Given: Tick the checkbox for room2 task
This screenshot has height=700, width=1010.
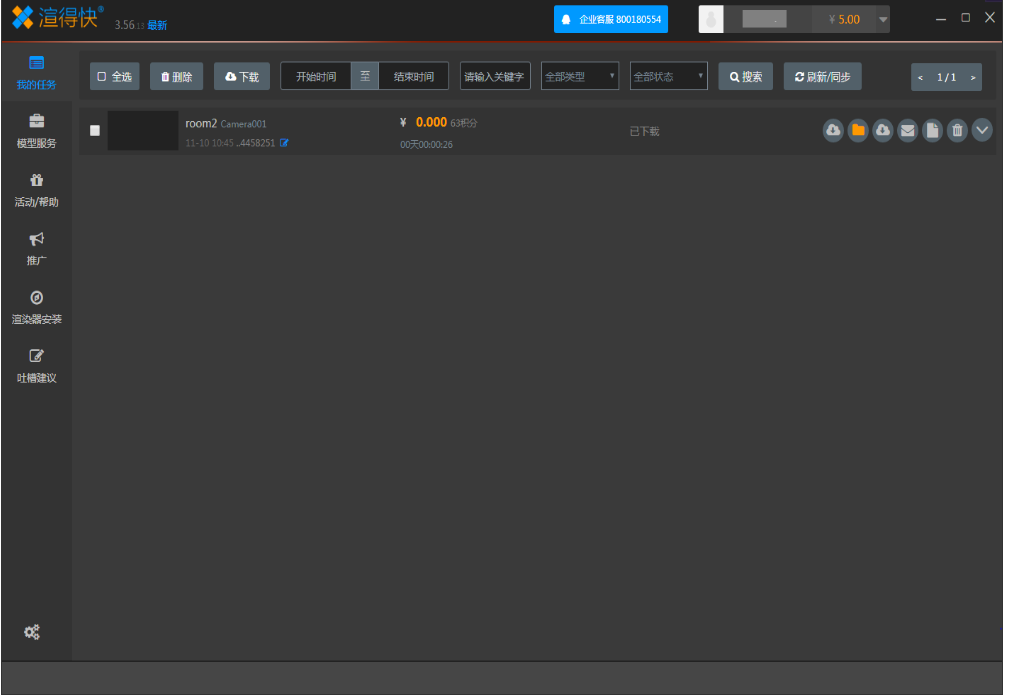Looking at the screenshot, I should pyautogui.click(x=95, y=130).
